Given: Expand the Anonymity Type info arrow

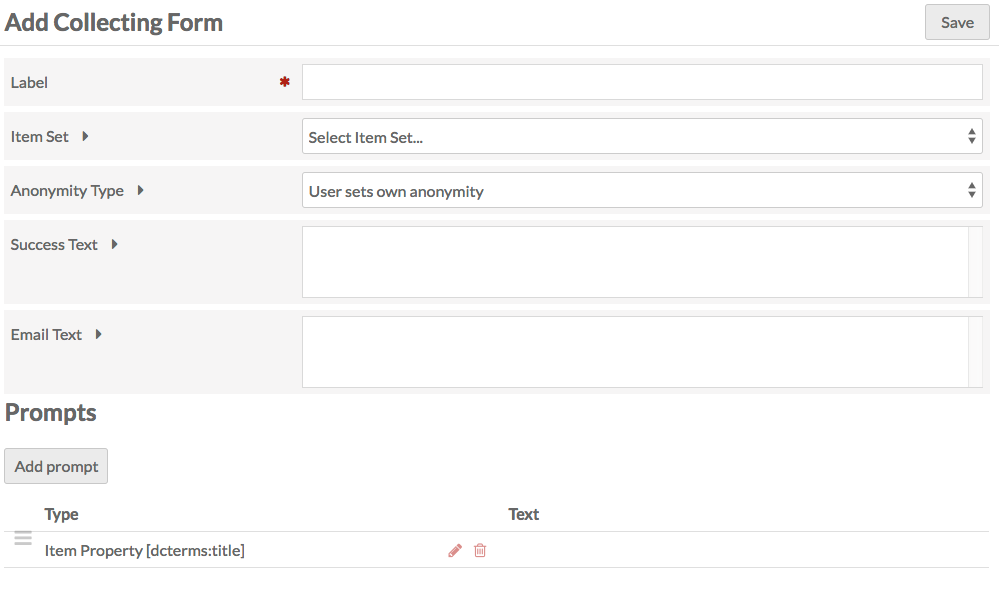Looking at the screenshot, I should (140, 190).
